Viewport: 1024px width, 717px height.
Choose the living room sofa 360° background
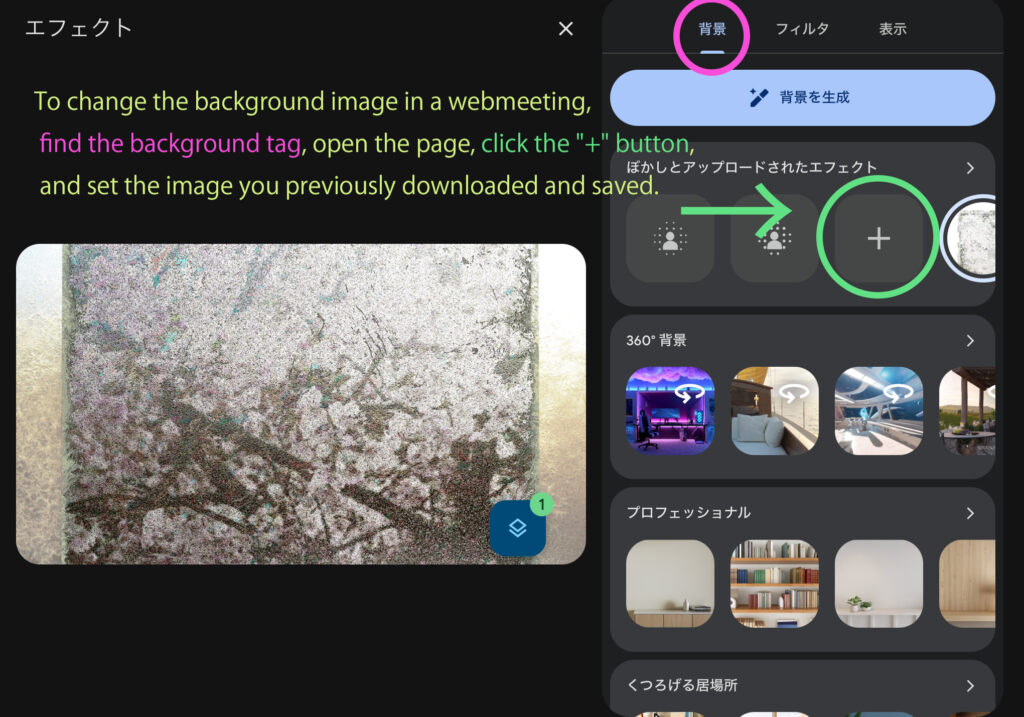[x=774, y=410]
